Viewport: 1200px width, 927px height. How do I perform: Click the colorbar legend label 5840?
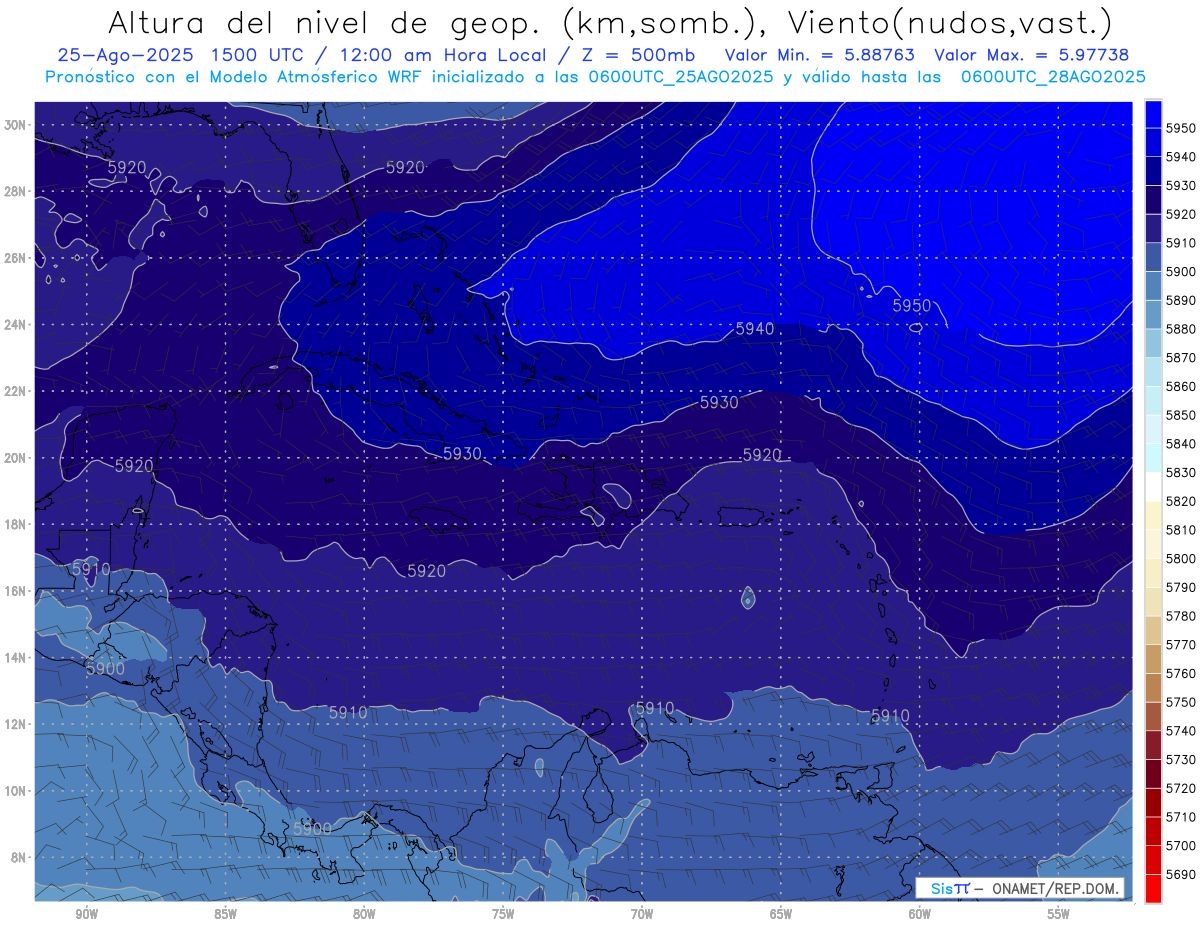point(1180,444)
